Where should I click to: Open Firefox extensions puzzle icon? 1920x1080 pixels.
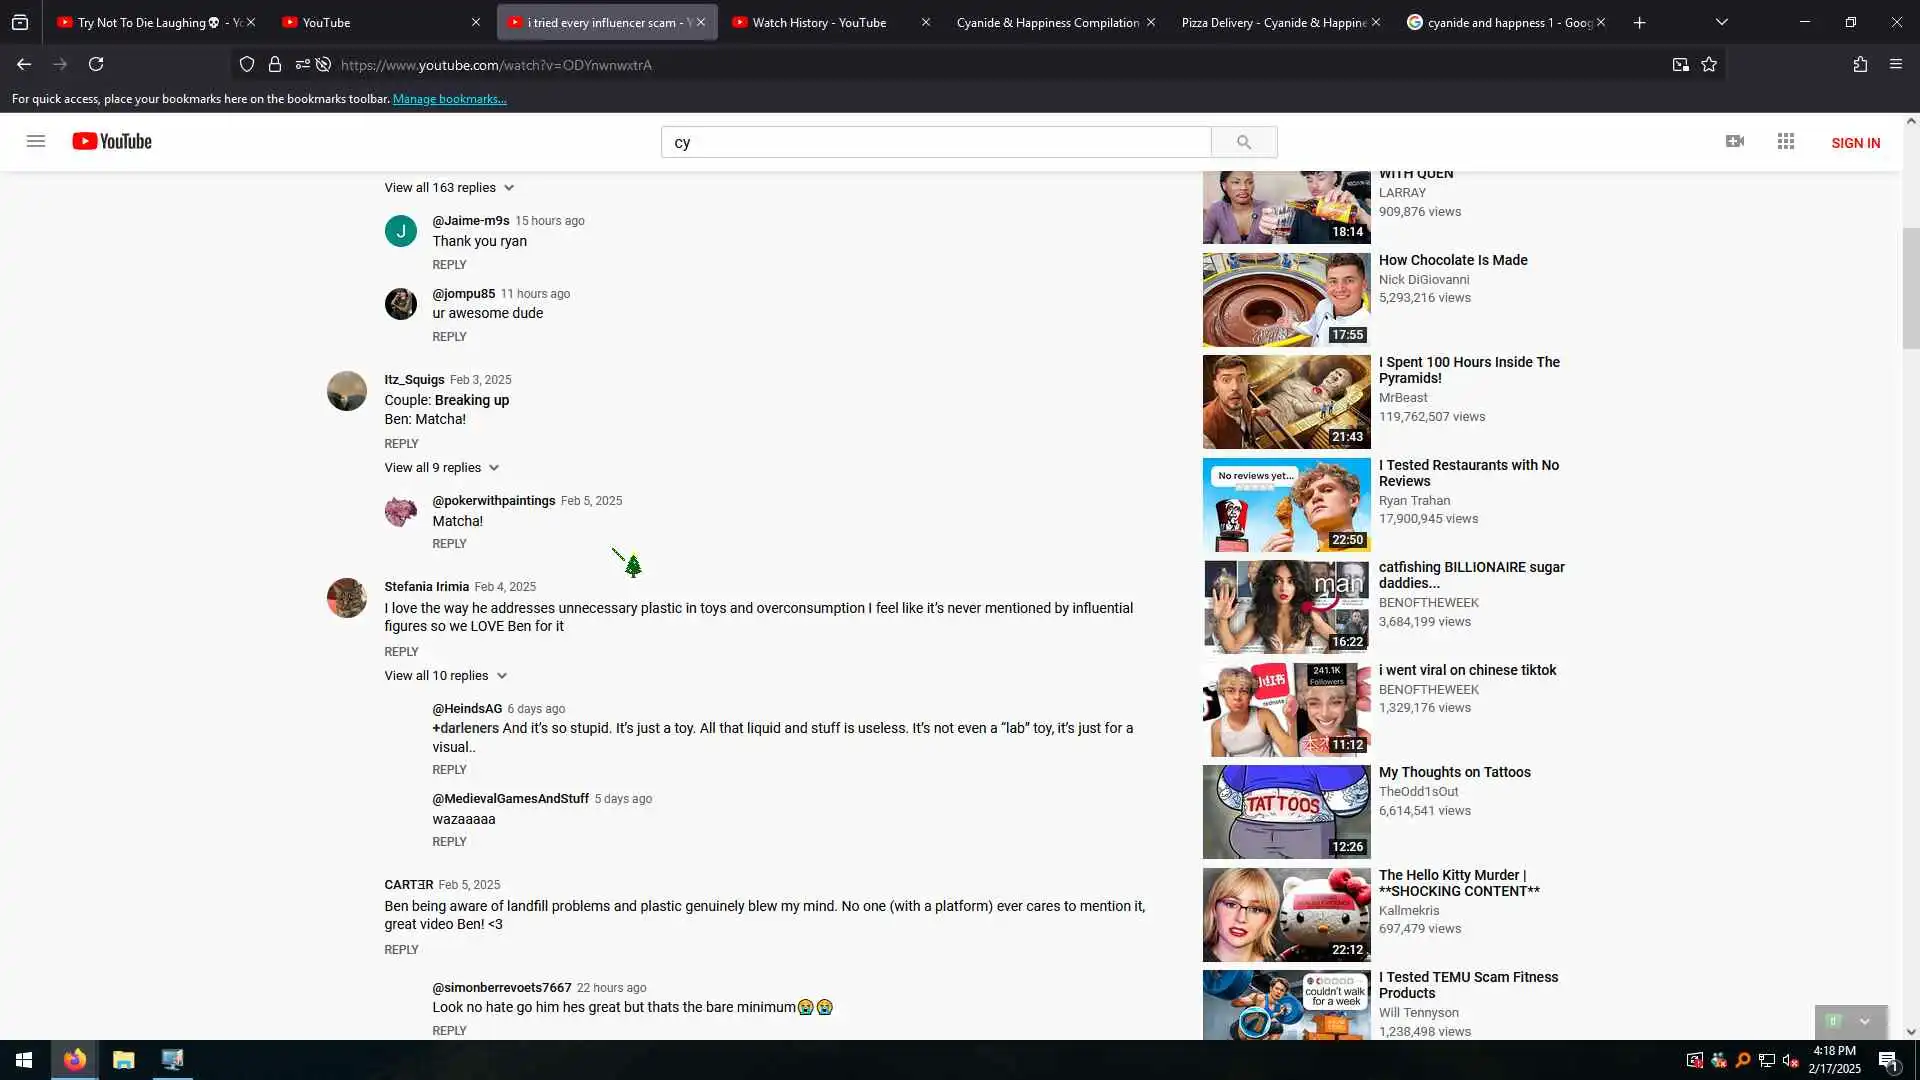(1860, 64)
